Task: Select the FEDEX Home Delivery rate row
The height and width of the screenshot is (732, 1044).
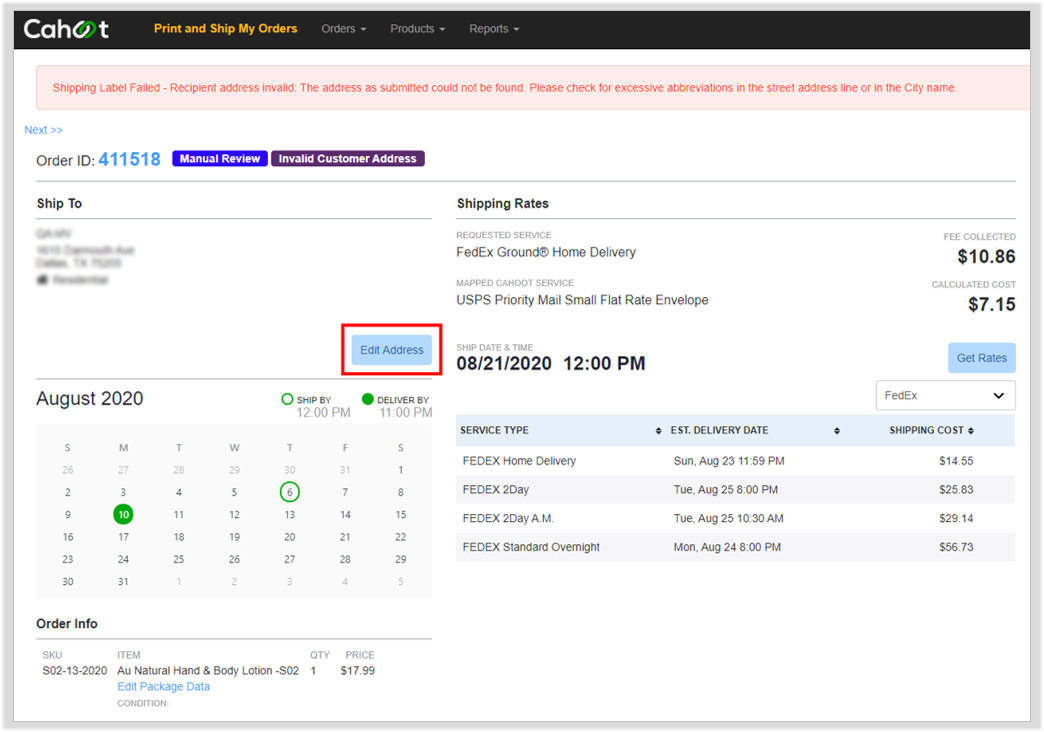Action: point(735,461)
